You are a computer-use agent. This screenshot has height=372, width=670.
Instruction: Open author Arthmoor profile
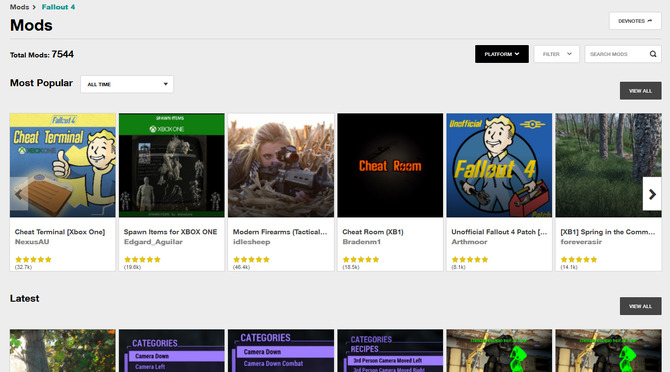pos(469,242)
